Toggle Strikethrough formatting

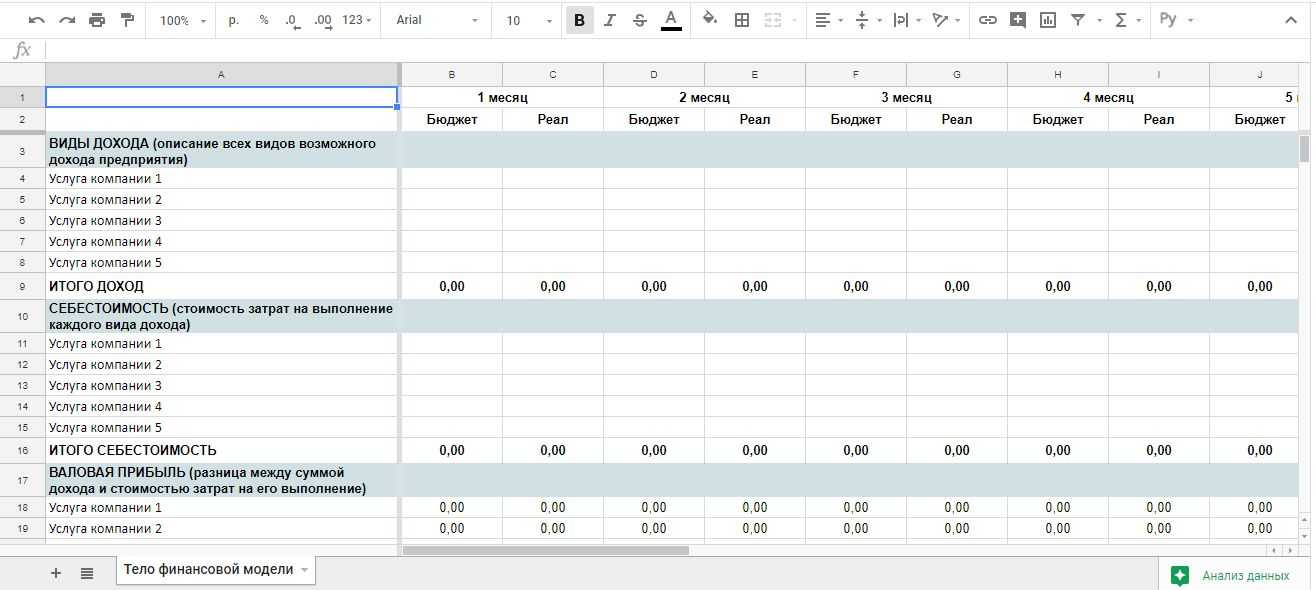[x=640, y=20]
